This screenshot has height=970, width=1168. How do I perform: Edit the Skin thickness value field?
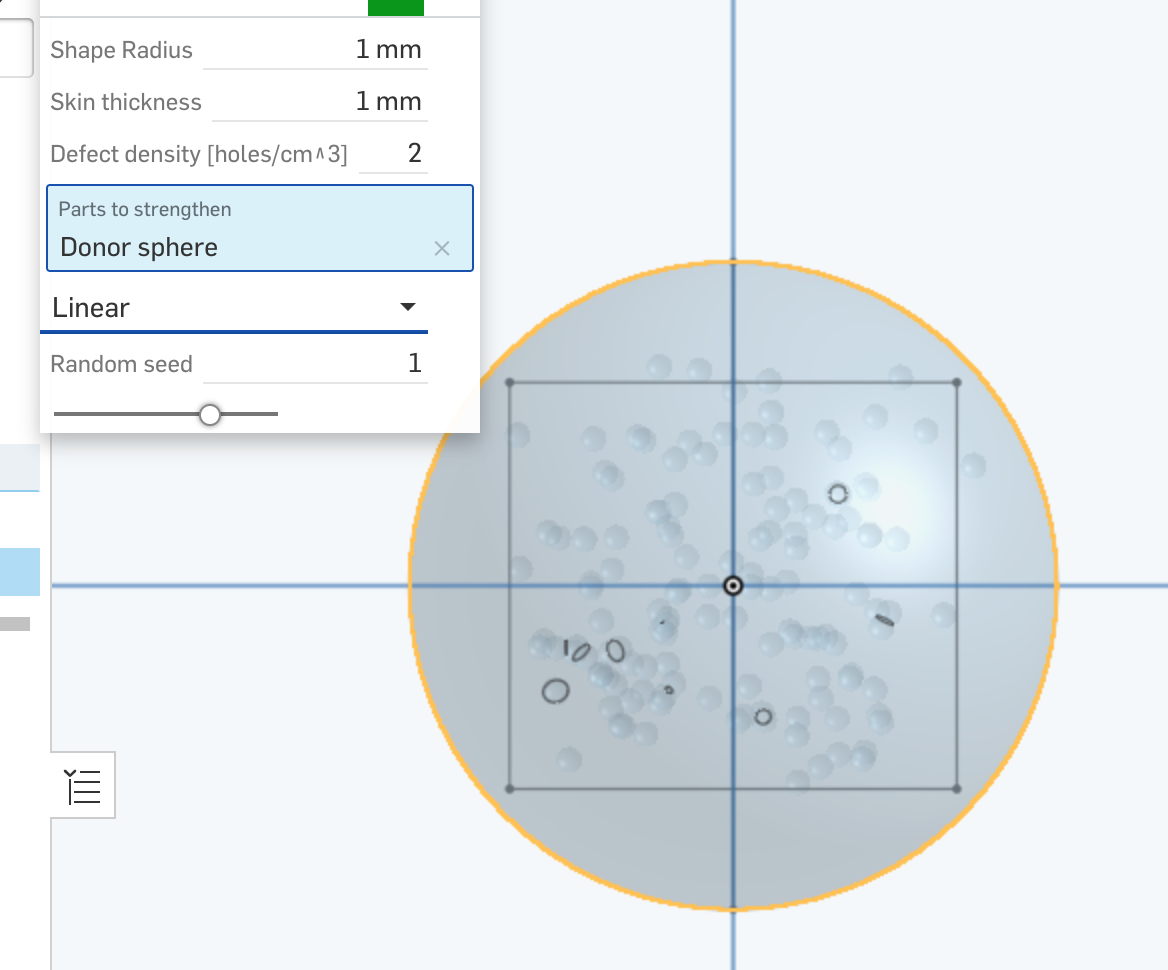pos(320,102)
